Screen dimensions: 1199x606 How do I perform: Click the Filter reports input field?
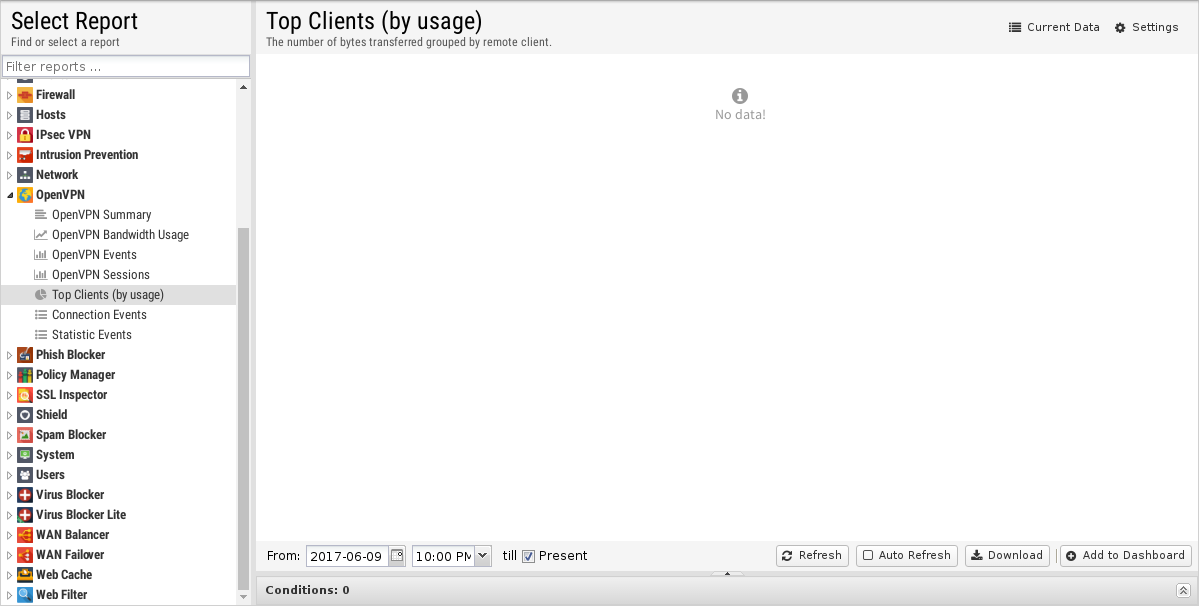tap(126, 66)
